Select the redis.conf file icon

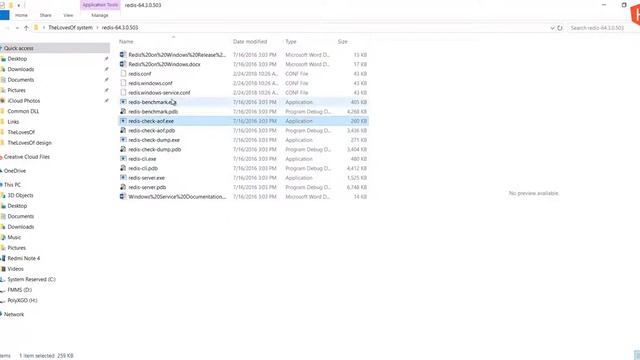(123, 73)
